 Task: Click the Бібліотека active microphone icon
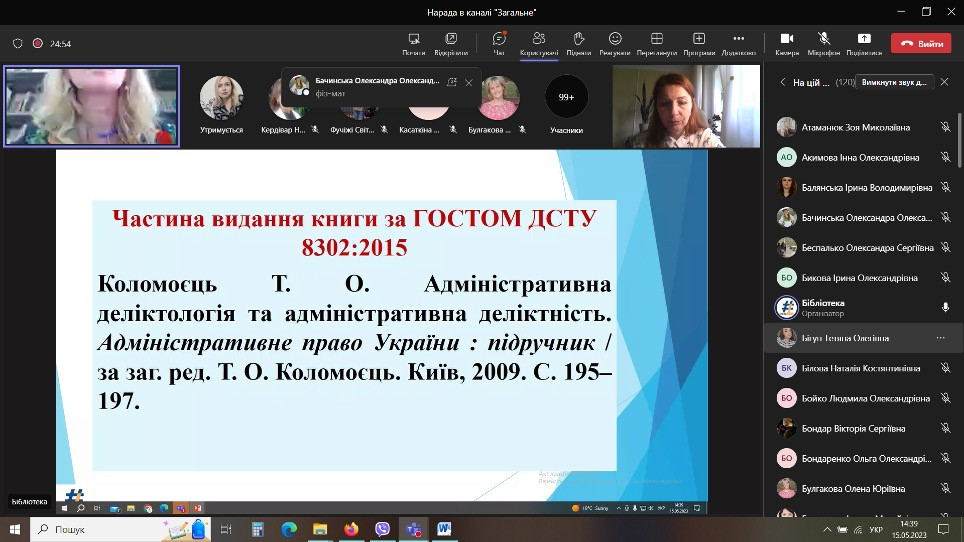946,308
